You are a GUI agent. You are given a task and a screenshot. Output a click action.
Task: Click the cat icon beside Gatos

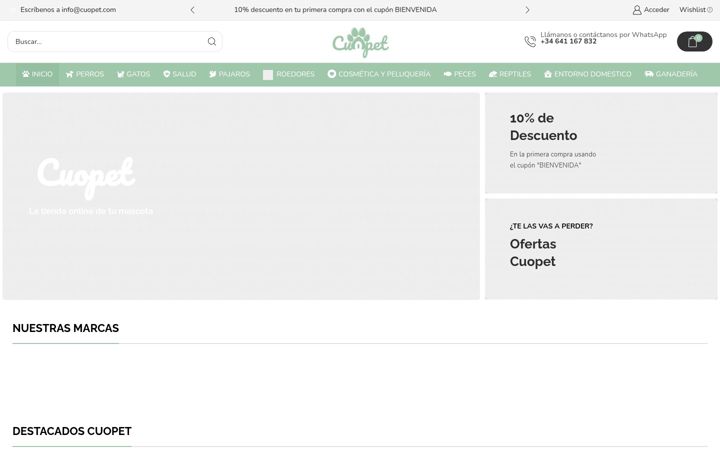(120, 74)
